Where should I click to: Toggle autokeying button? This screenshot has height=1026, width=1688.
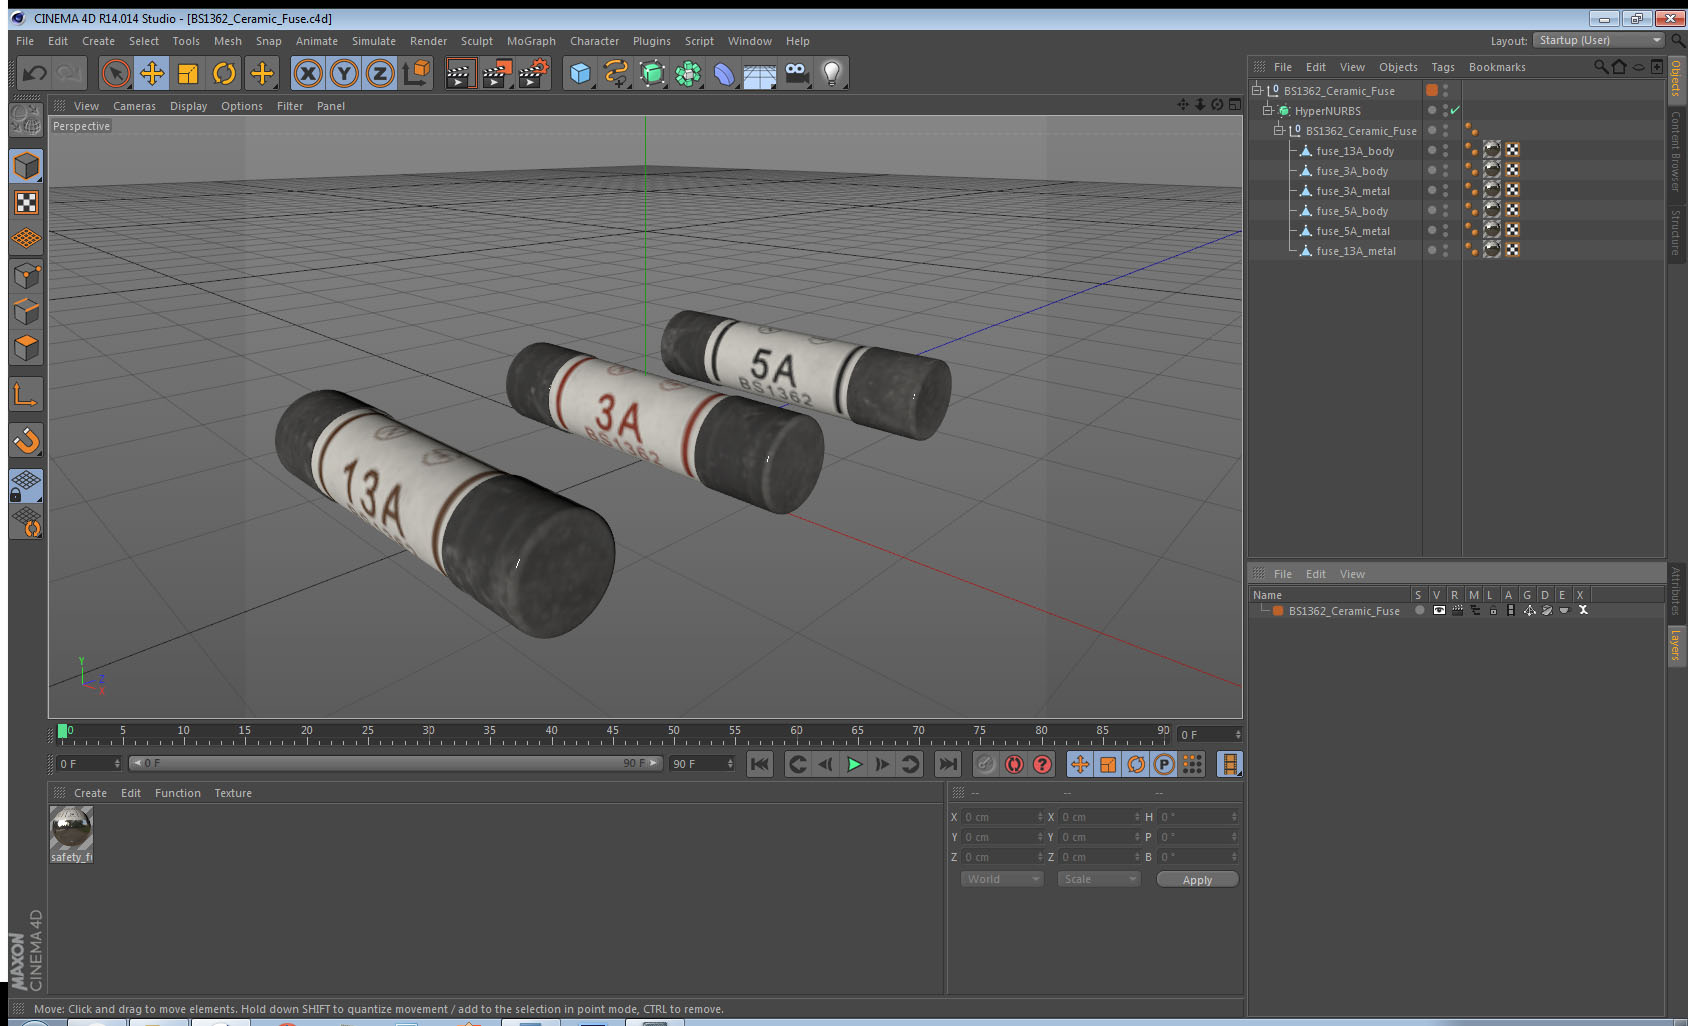tap(1014, 764)
